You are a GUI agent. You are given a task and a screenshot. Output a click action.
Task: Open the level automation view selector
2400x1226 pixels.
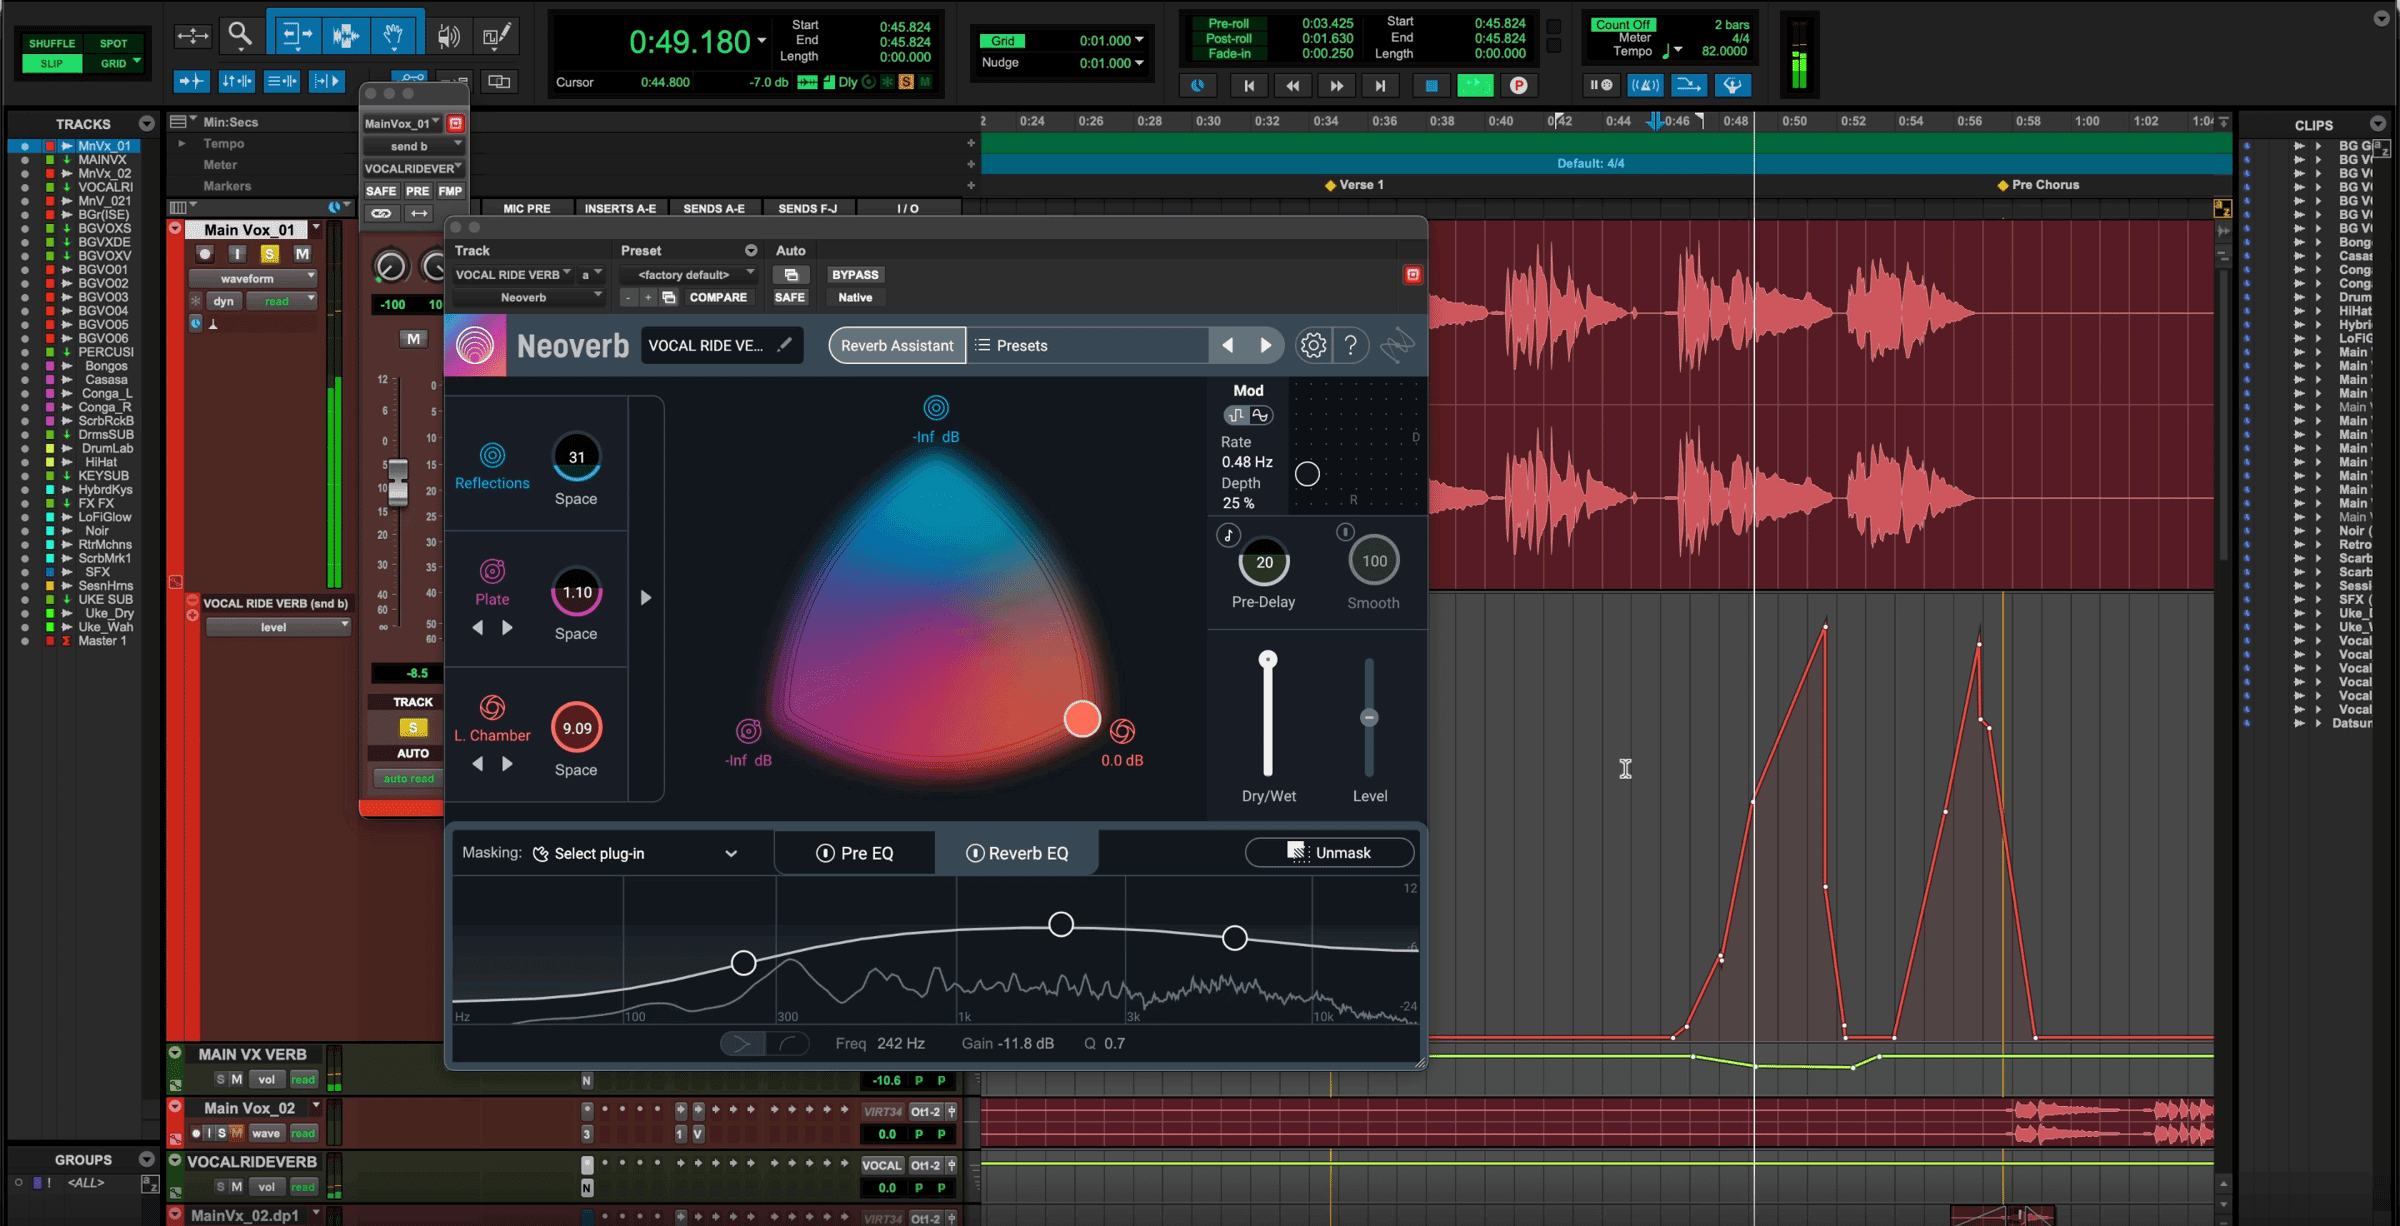pyautogui.click(x=278, y=627)
